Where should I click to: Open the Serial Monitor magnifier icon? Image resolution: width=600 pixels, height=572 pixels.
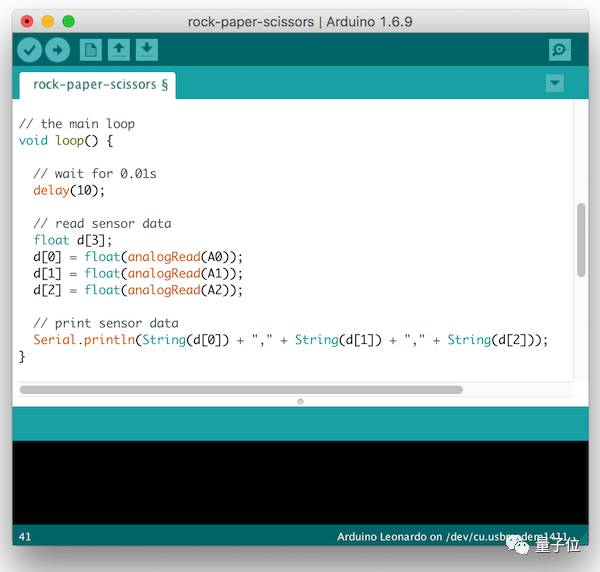[559, 50]
